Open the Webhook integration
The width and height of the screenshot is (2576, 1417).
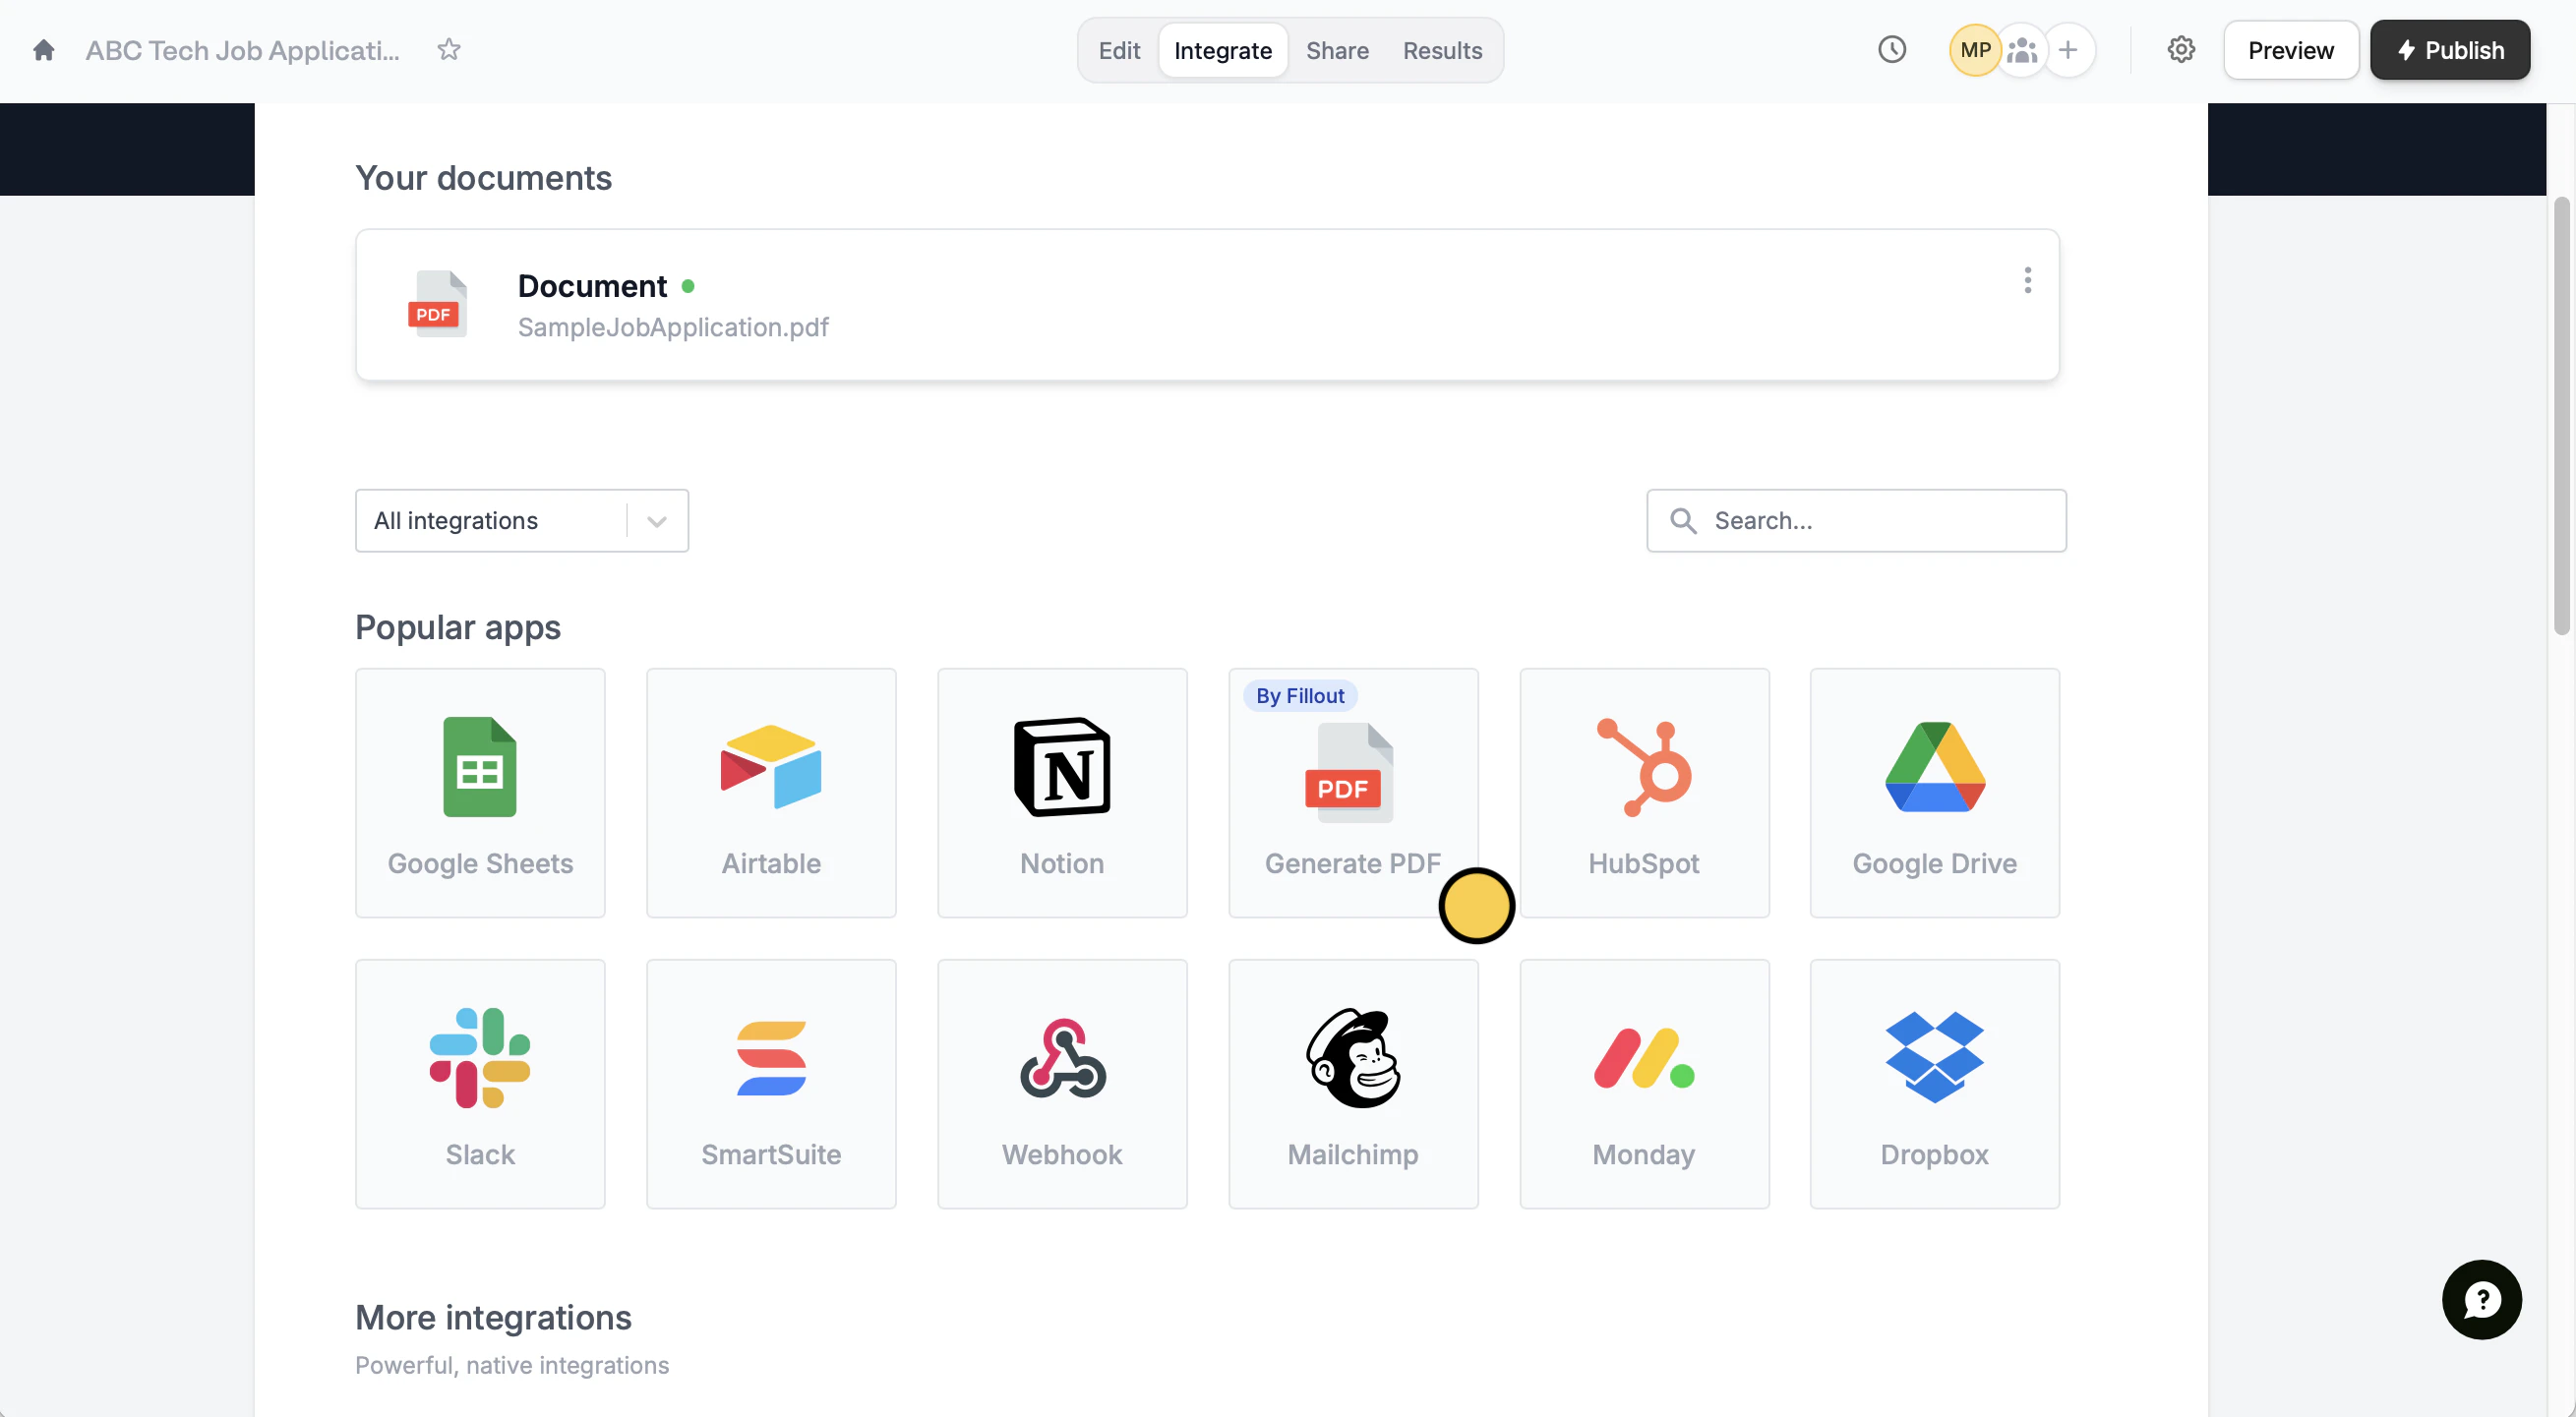tap(1062, 1083)
